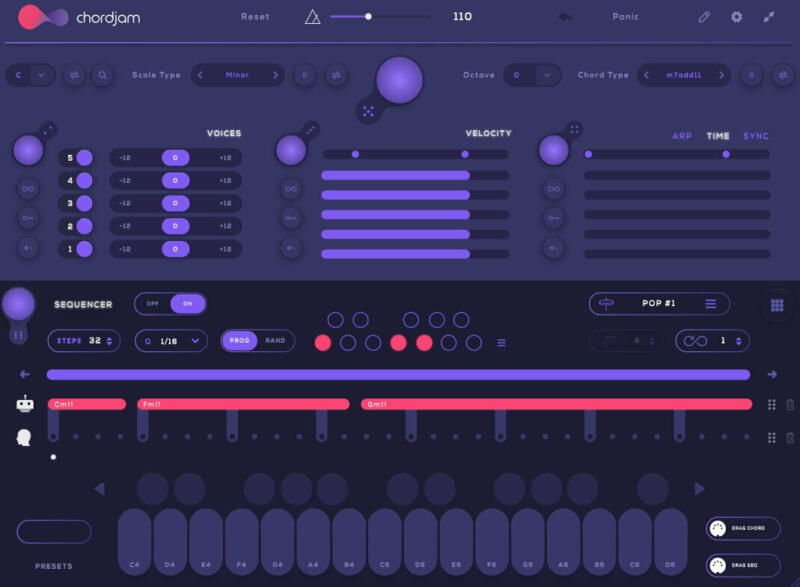
Task: Click the DRAG CHORD button
Action: coord(743,528)
